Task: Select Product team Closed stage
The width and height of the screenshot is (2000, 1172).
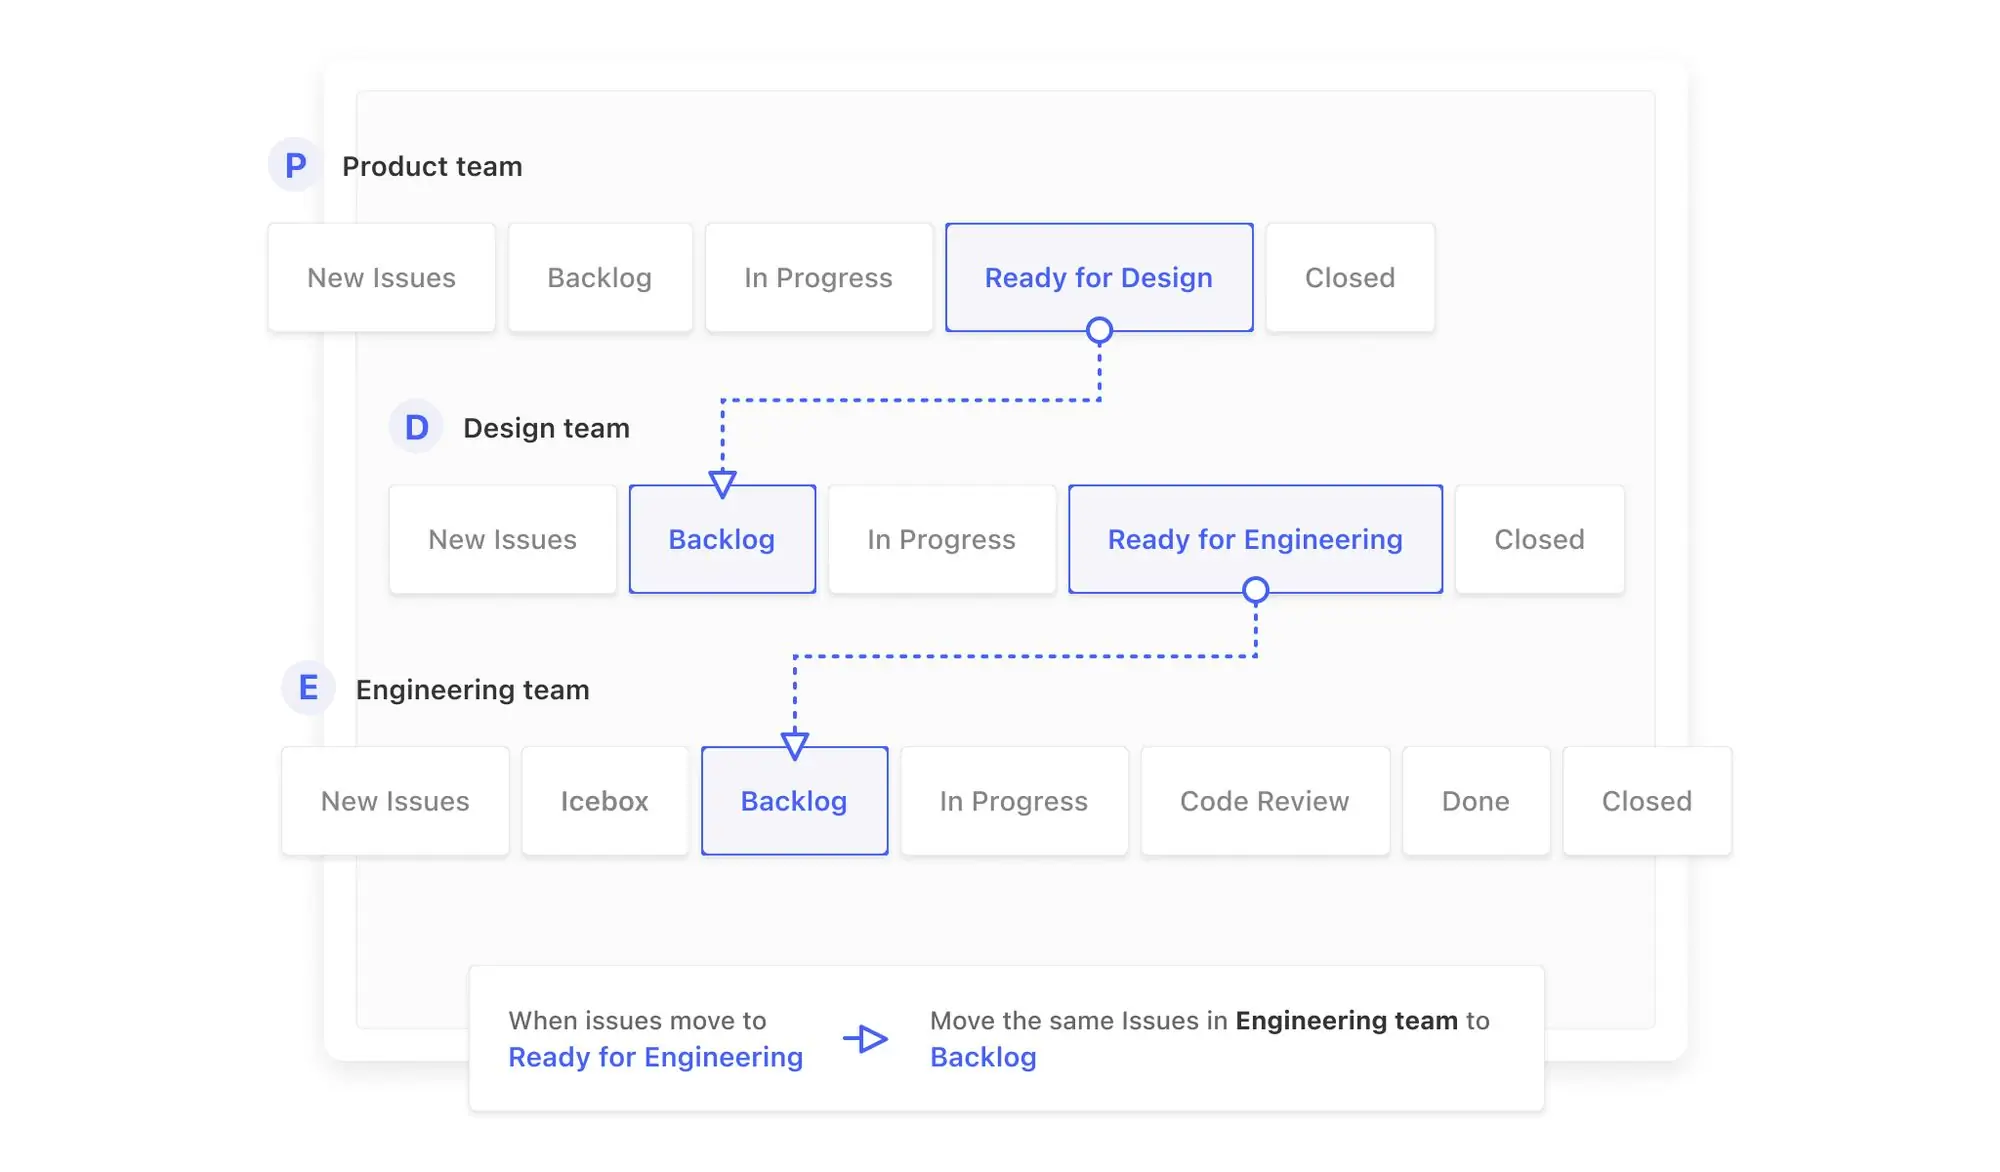Action: [x=1350, y=277]
